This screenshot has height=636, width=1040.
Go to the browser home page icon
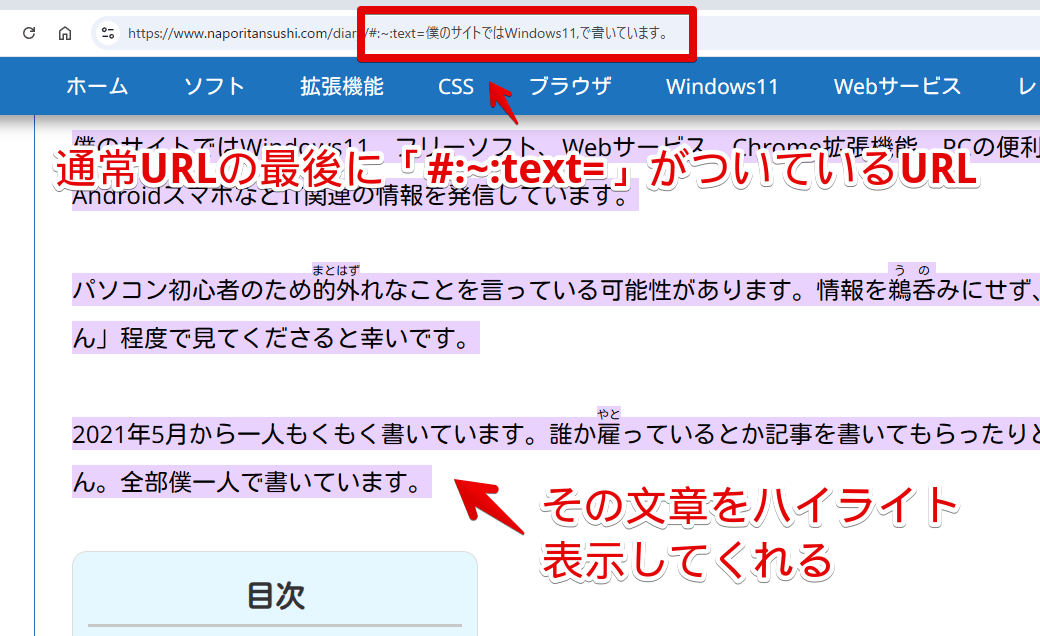[x=65, y=33]
